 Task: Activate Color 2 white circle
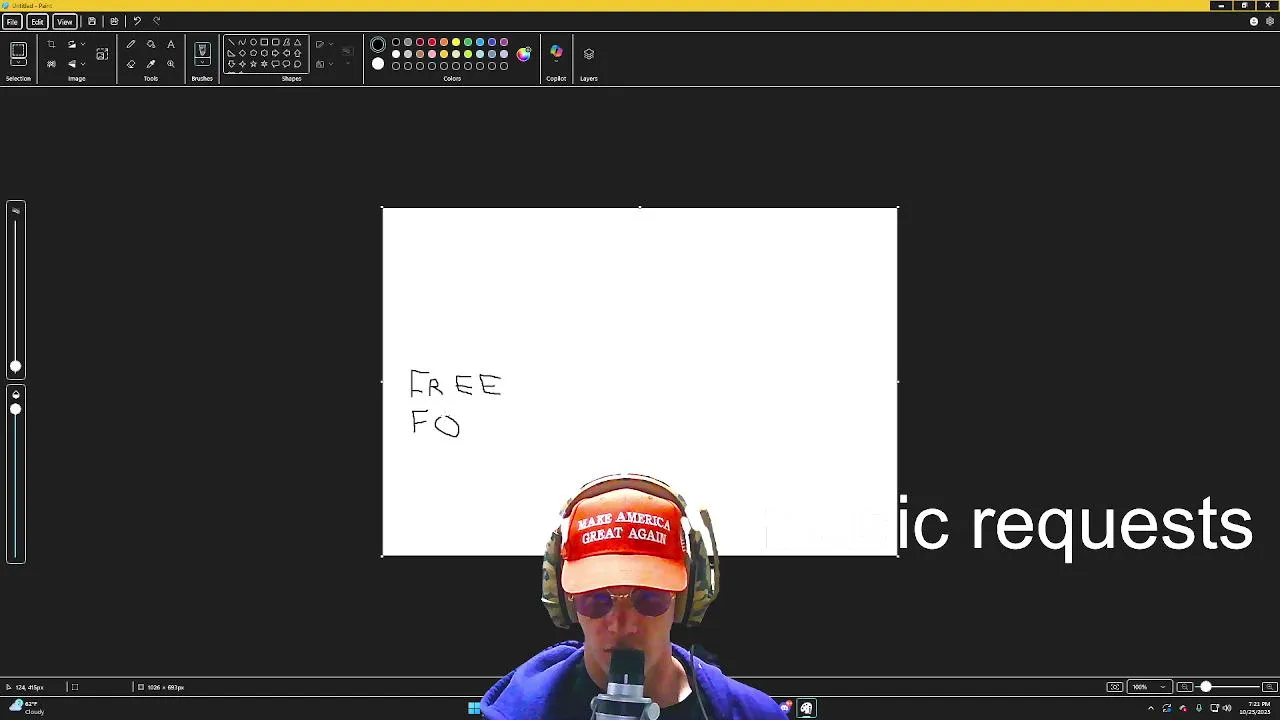click(x=378, y=64)
